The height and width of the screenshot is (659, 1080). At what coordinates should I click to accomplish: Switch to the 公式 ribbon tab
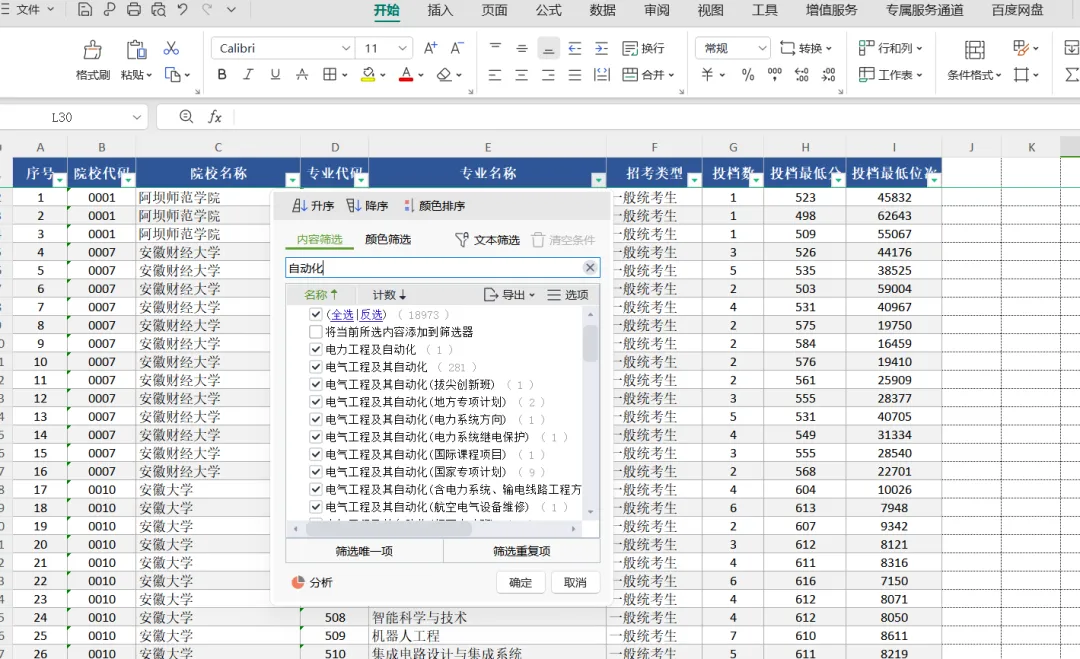point(548,10)
